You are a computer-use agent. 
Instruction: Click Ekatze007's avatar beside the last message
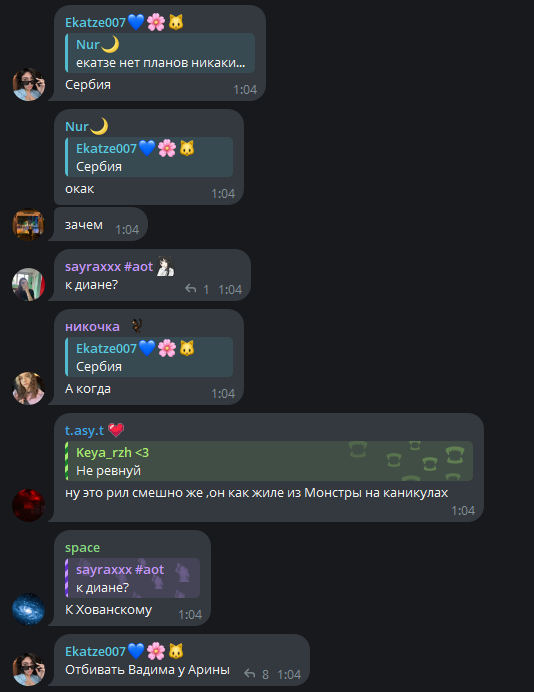click(x=29, y=669)
